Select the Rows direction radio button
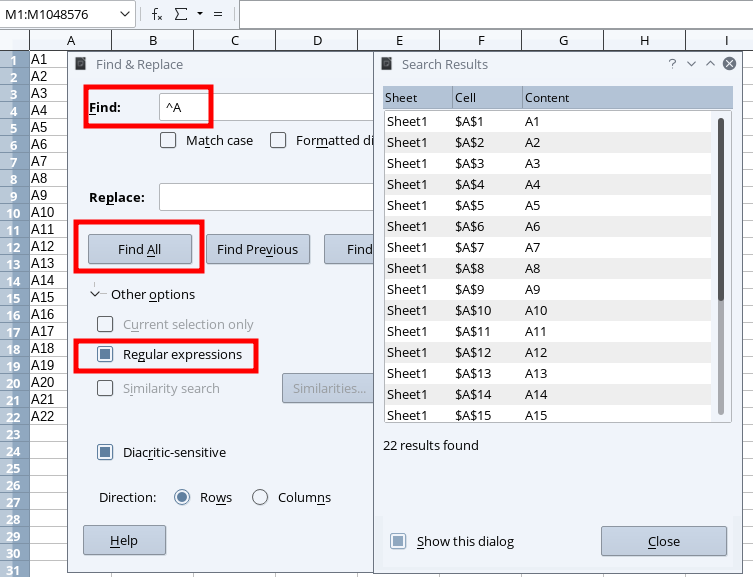The height and width of the screenshot is (577, 753). pyautogui.click(x=182, y=497)
